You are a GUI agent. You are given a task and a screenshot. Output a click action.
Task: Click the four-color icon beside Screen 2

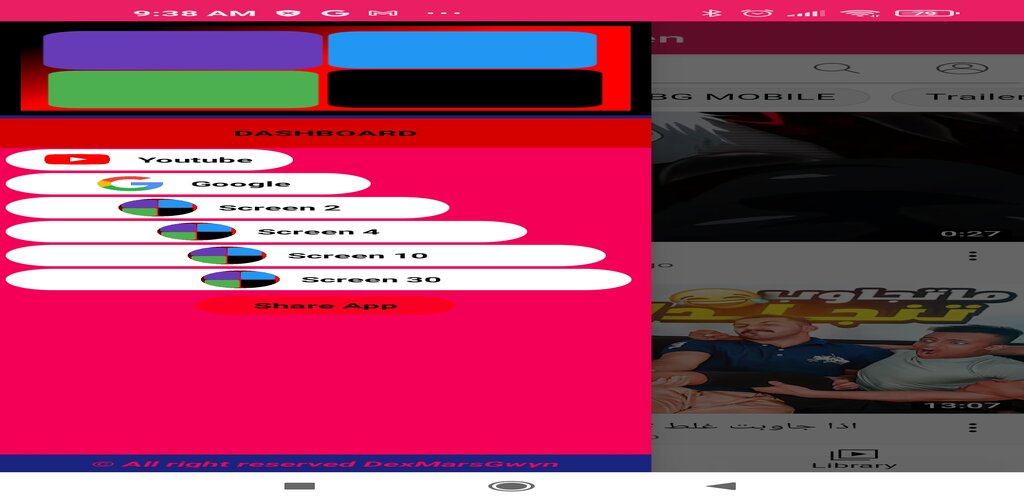157,208
